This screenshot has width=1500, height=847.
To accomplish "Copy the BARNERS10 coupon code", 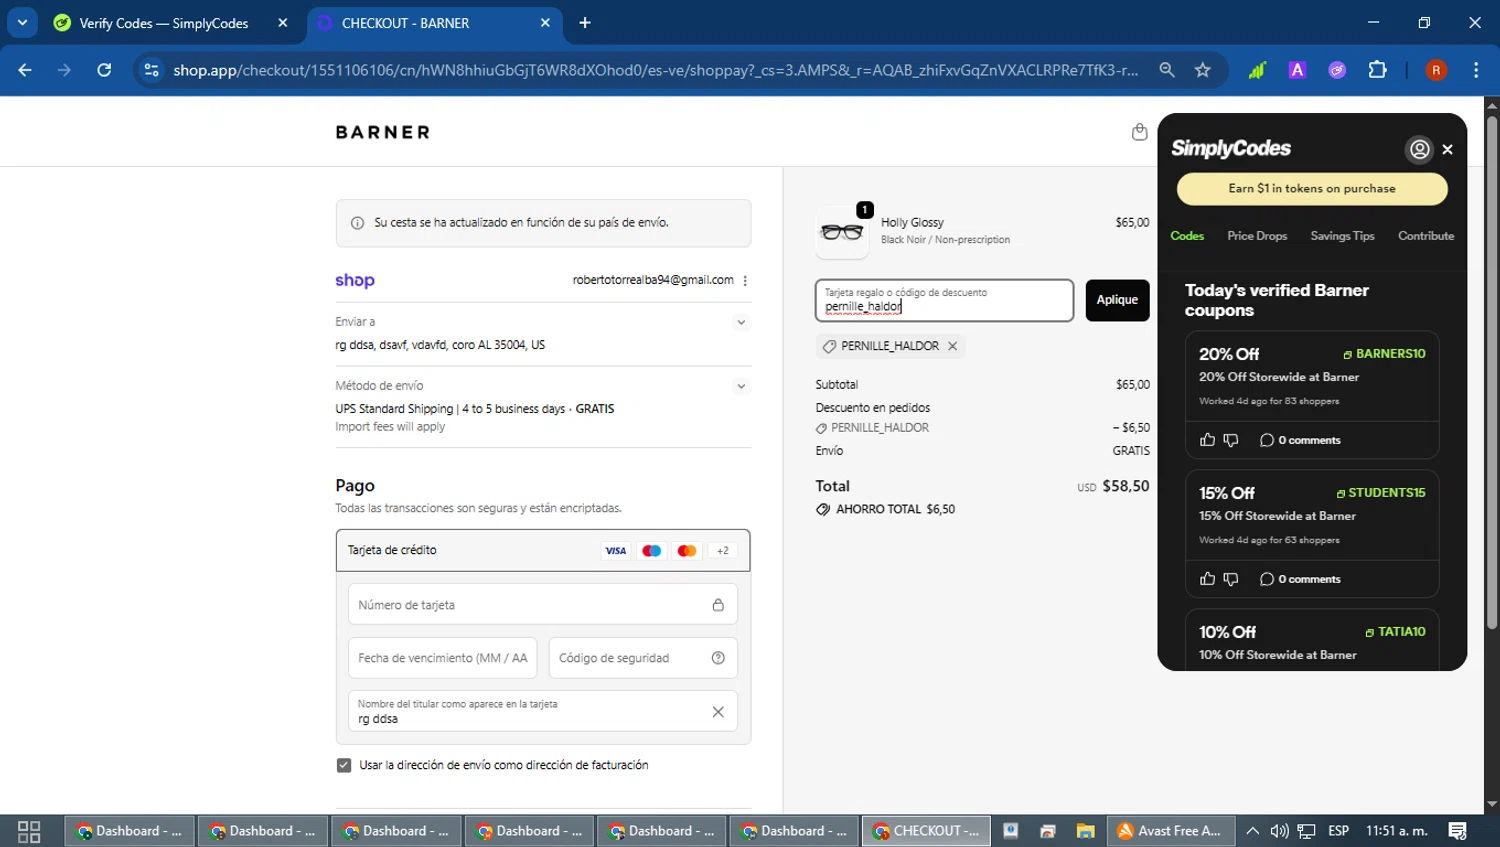I will pos(1384,354).
